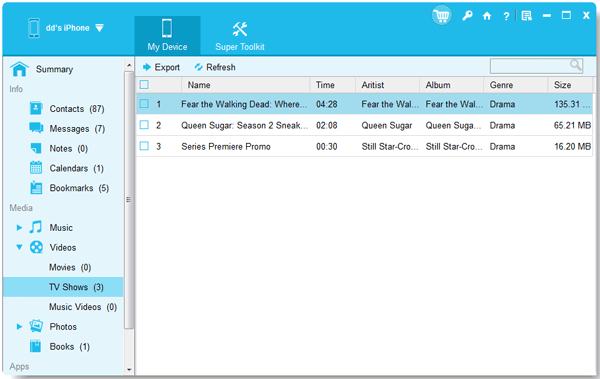The image size is (600, 379).
Task: Click the Export button label
Action: pos(167,67)
